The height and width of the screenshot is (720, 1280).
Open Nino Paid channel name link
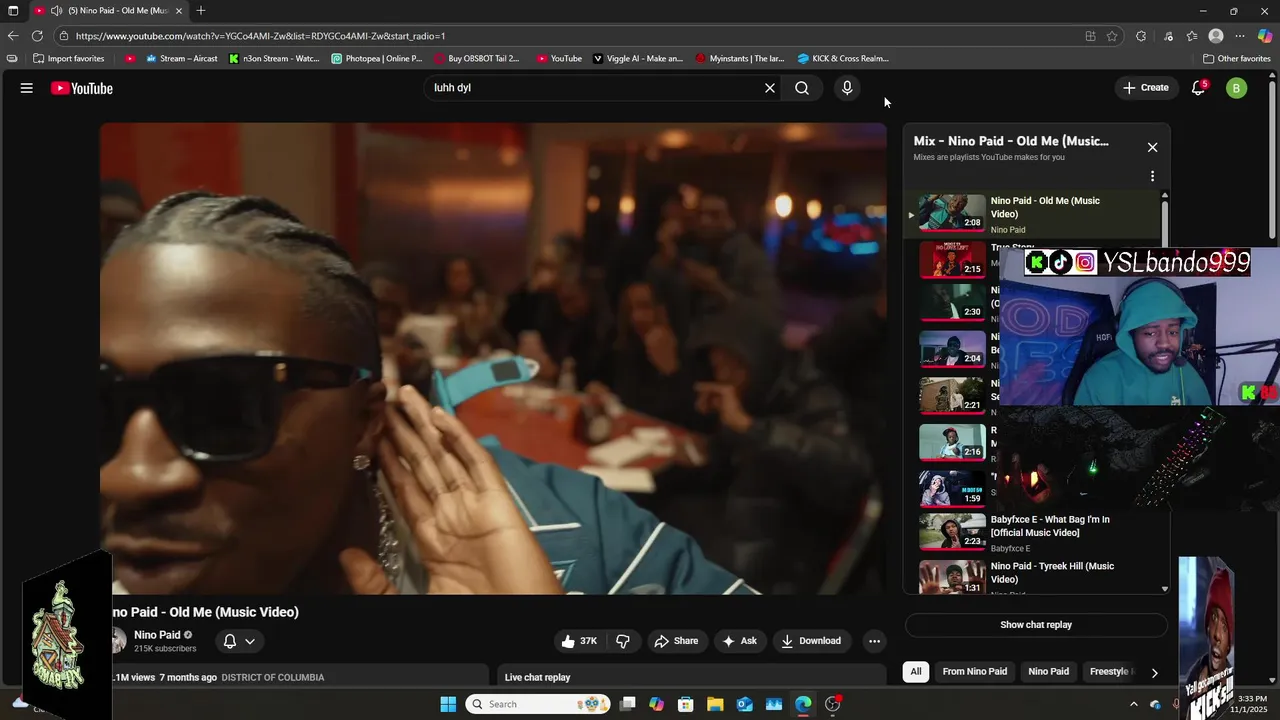click(157, 635)
